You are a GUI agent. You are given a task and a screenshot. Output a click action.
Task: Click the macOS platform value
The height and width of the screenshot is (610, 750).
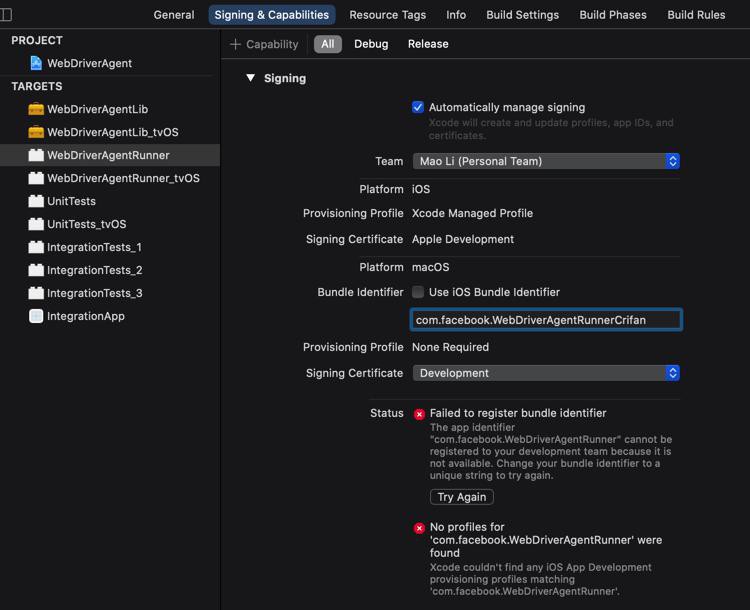[x=430, y=267]
